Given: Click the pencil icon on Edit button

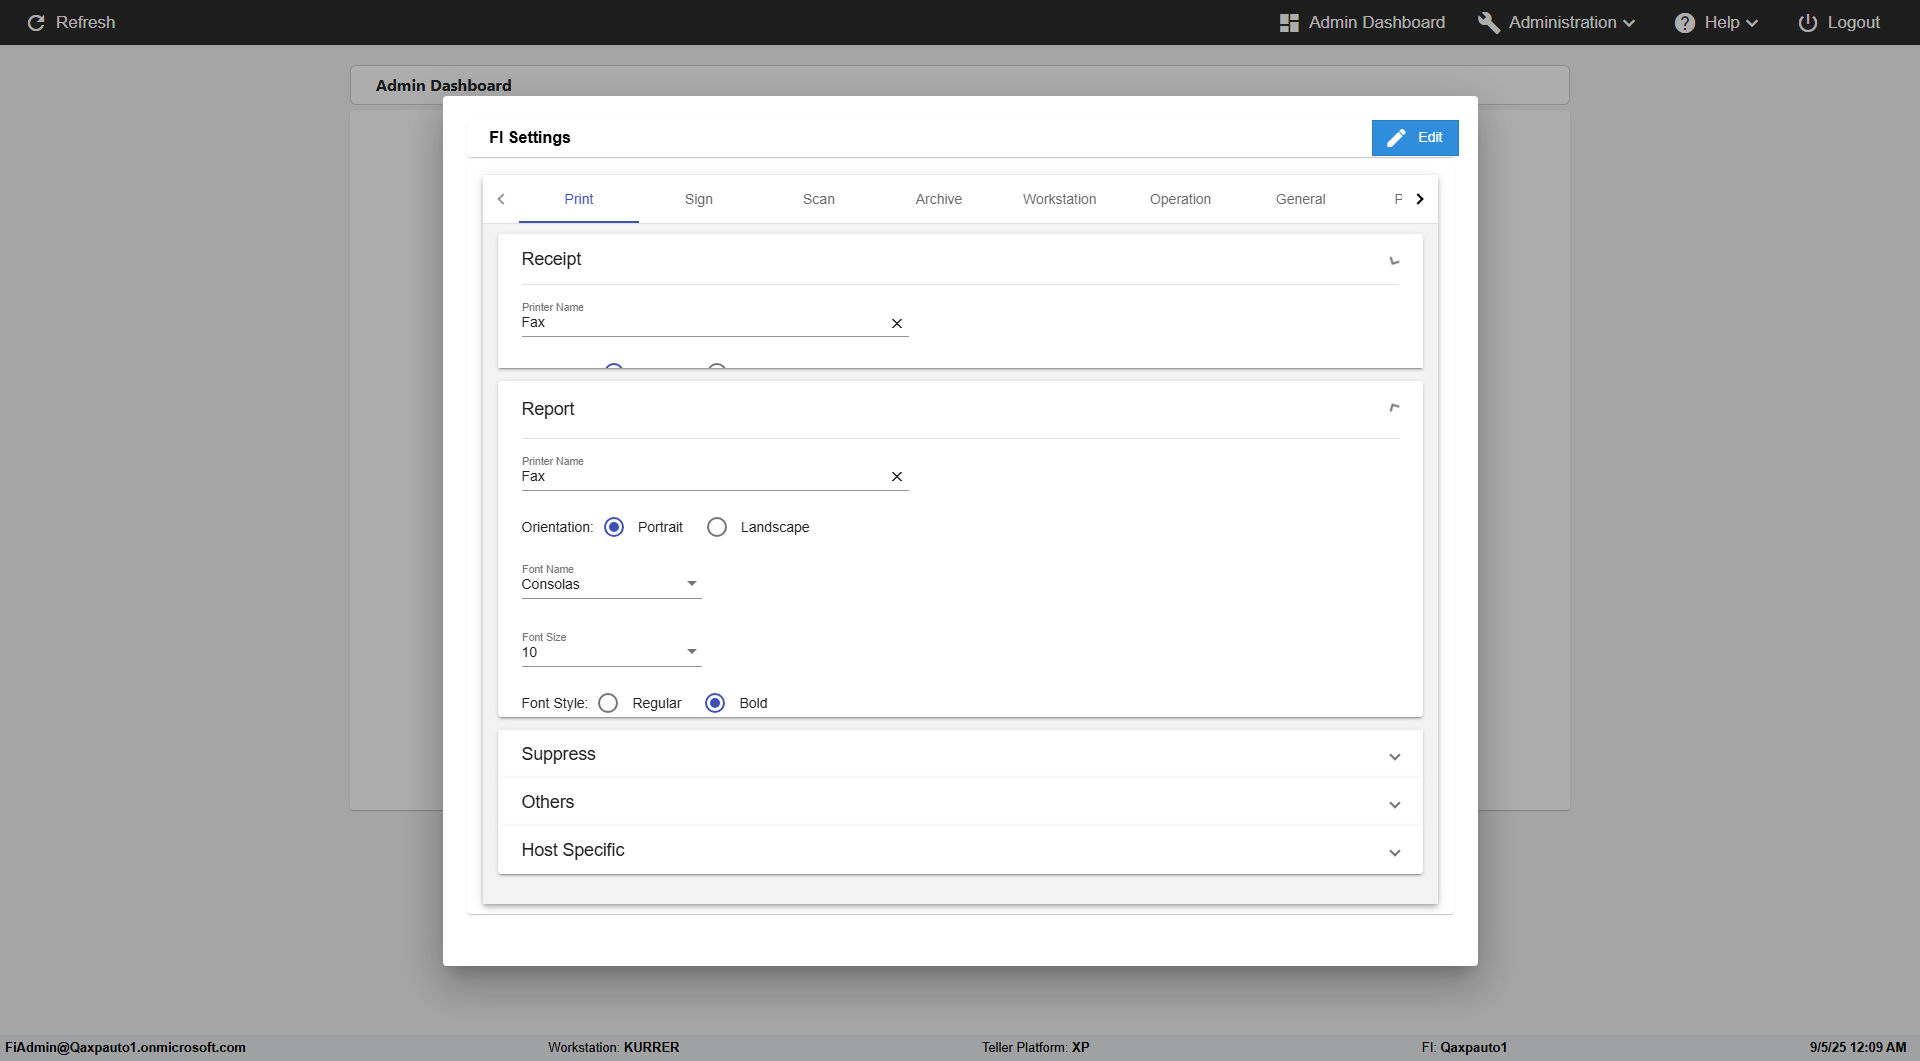Looking at the screenshot, I should (1397, 138).
